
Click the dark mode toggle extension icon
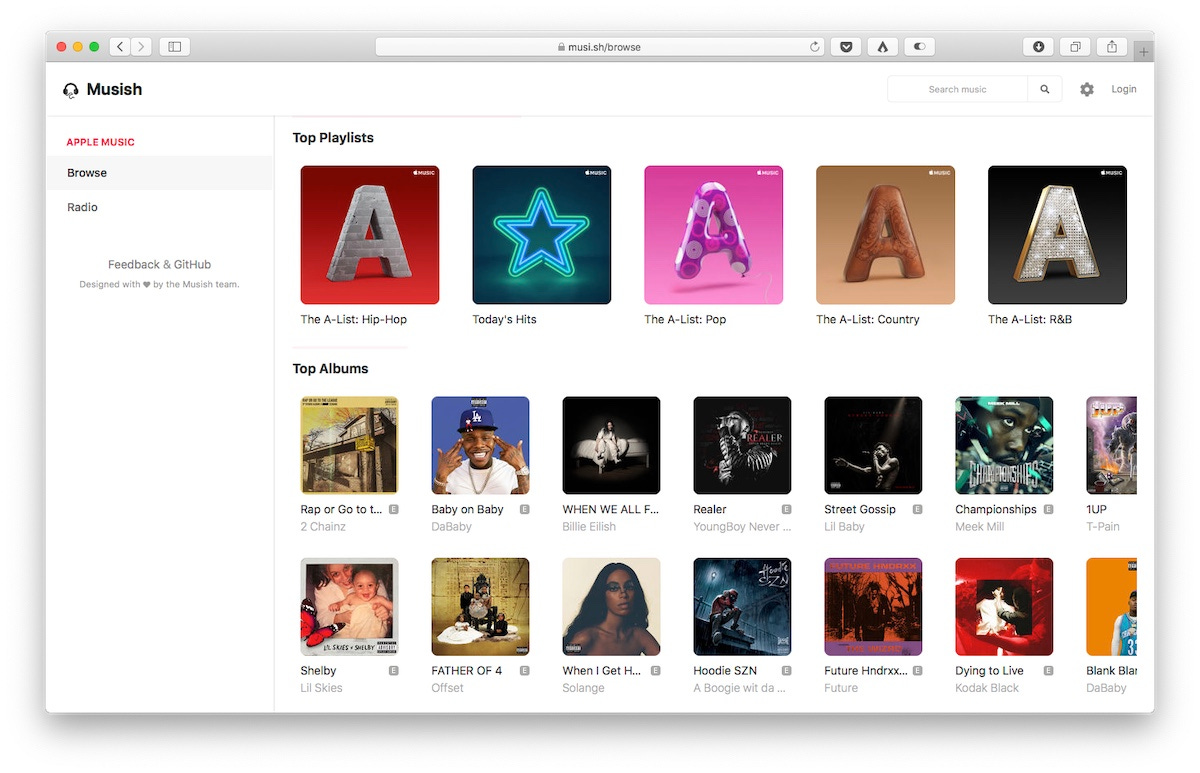pos(919,46)
